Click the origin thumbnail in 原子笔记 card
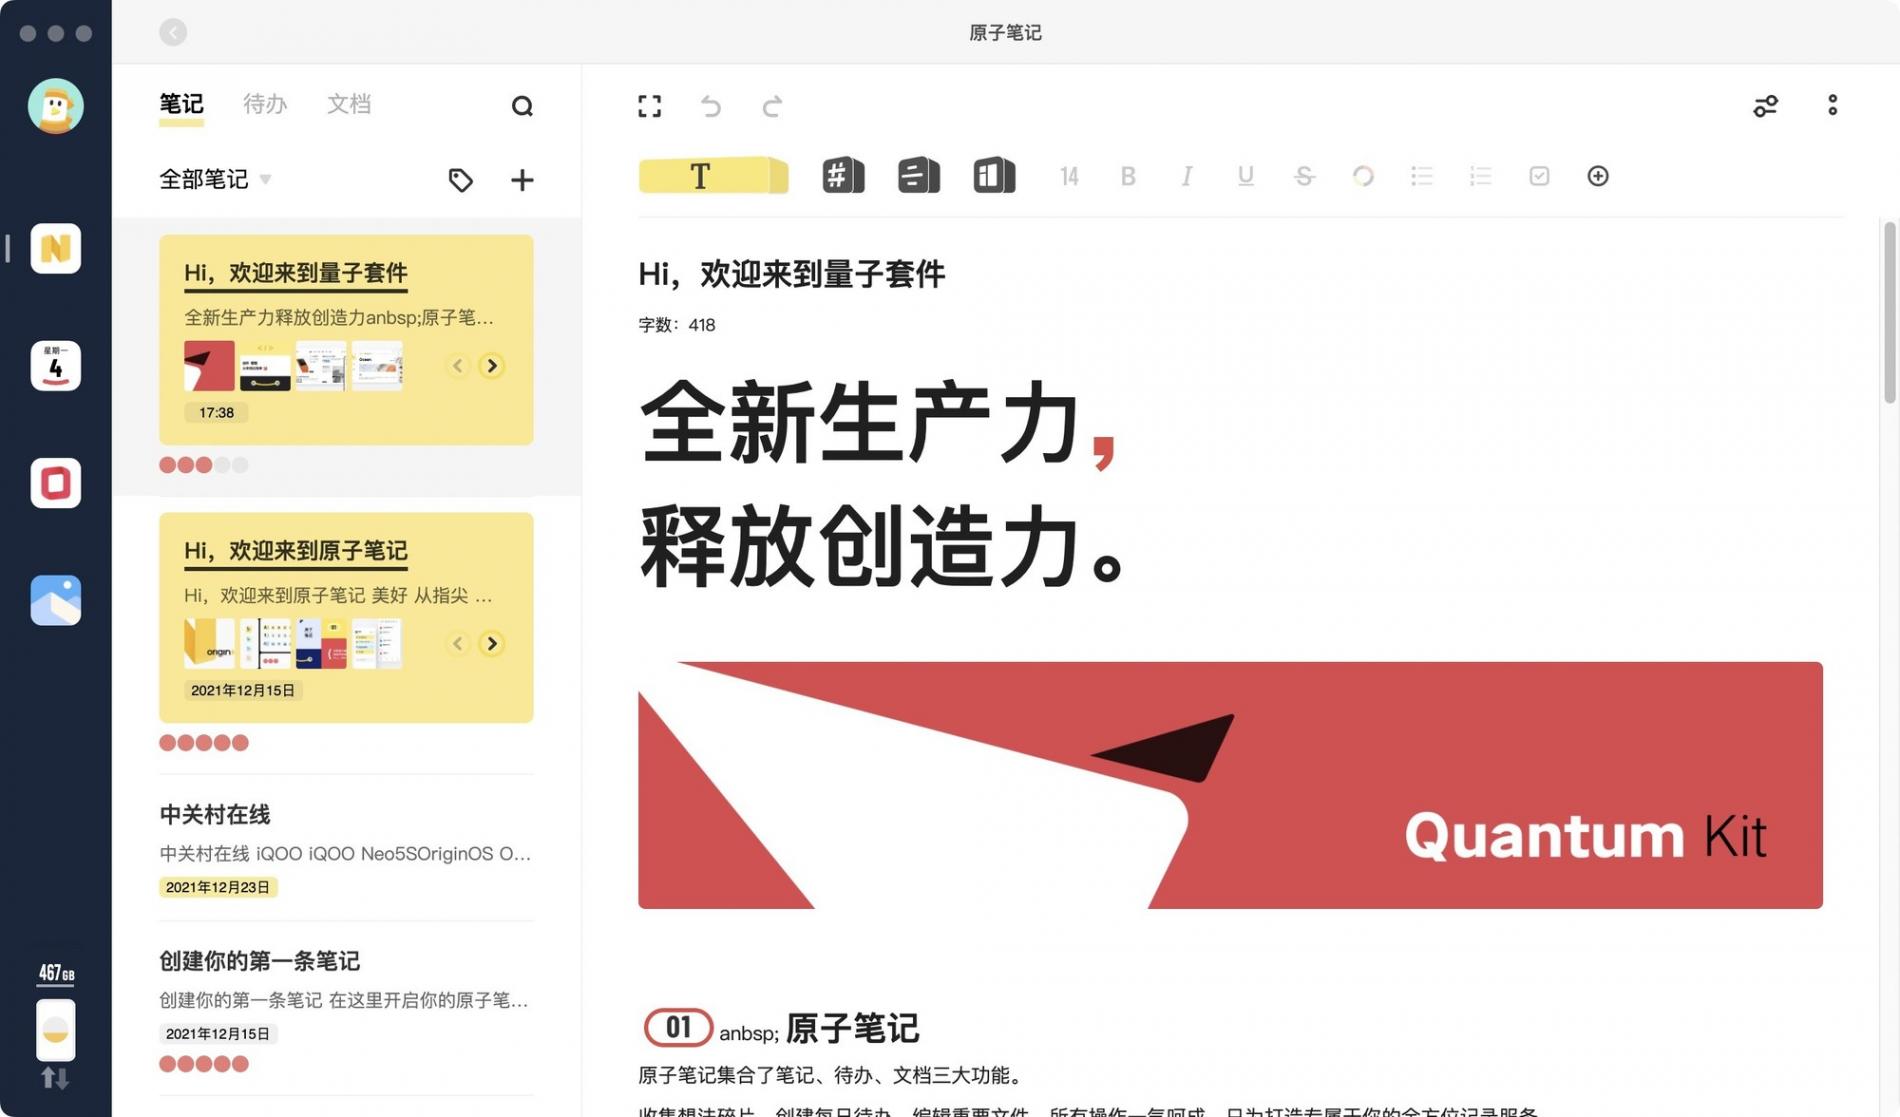This screenshot has width=1900, height=1117. (209, 643)
